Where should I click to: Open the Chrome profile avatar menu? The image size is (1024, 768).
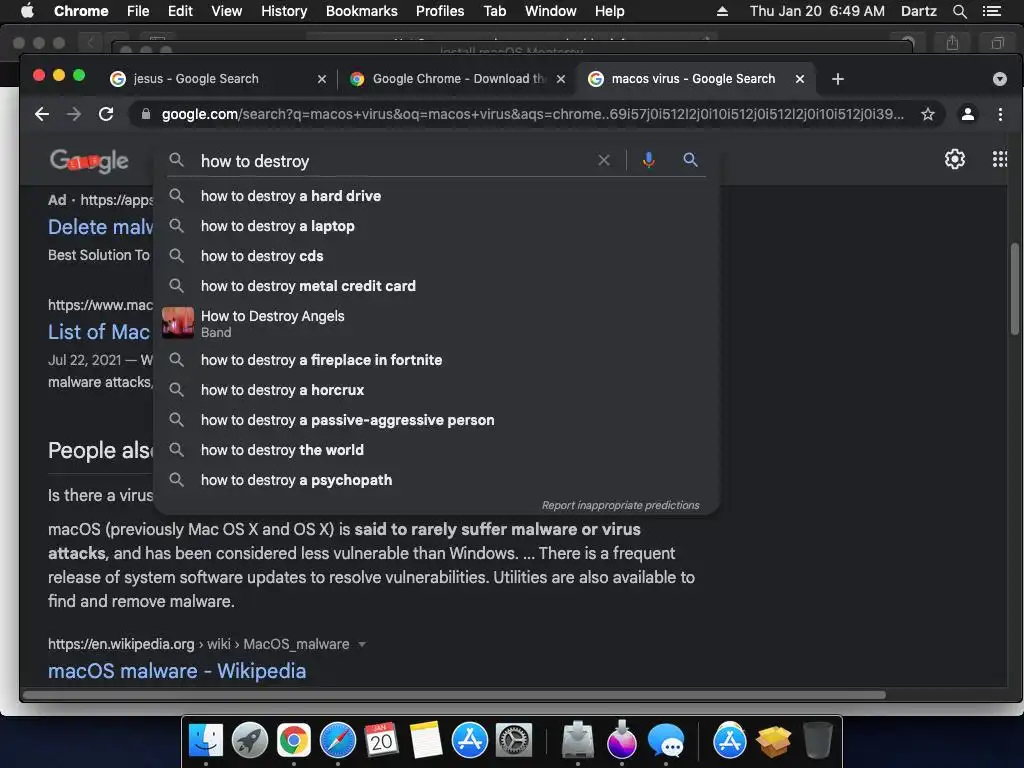968,114
